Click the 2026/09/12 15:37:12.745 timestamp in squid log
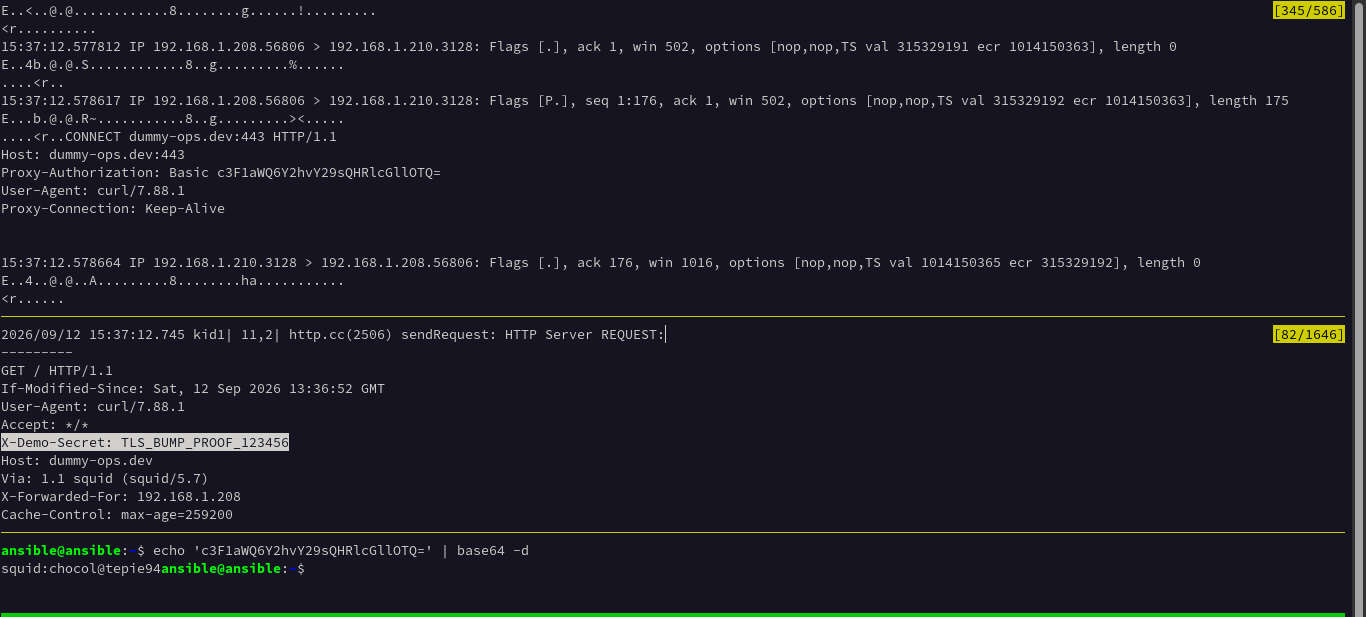 click(x=93, y=335)
